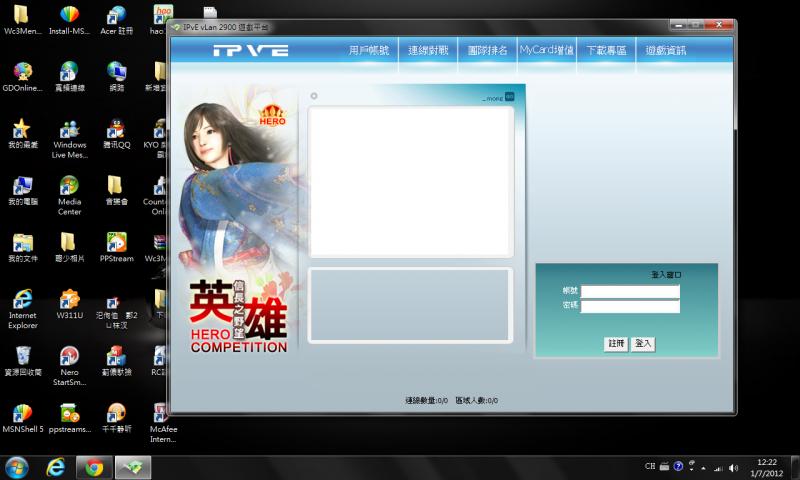Select the Install-MS desktop icon
The height and width of the screenshot is (480, 800).
click(x=69, y=20)
